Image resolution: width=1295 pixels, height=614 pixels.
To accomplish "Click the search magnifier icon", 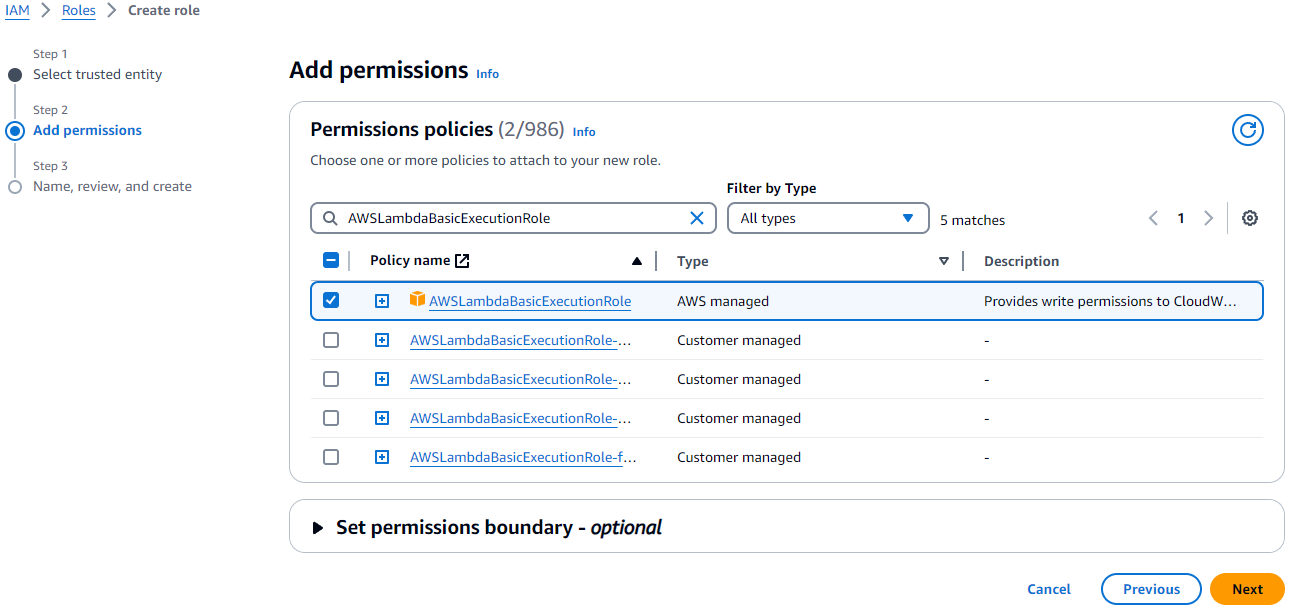I will click(330, 219).
